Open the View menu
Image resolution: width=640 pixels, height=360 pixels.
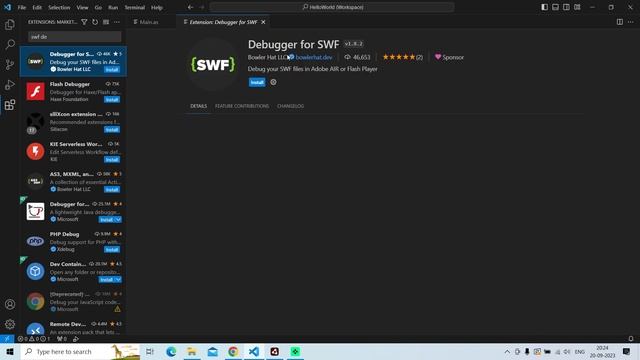click(x=82, y=7)
